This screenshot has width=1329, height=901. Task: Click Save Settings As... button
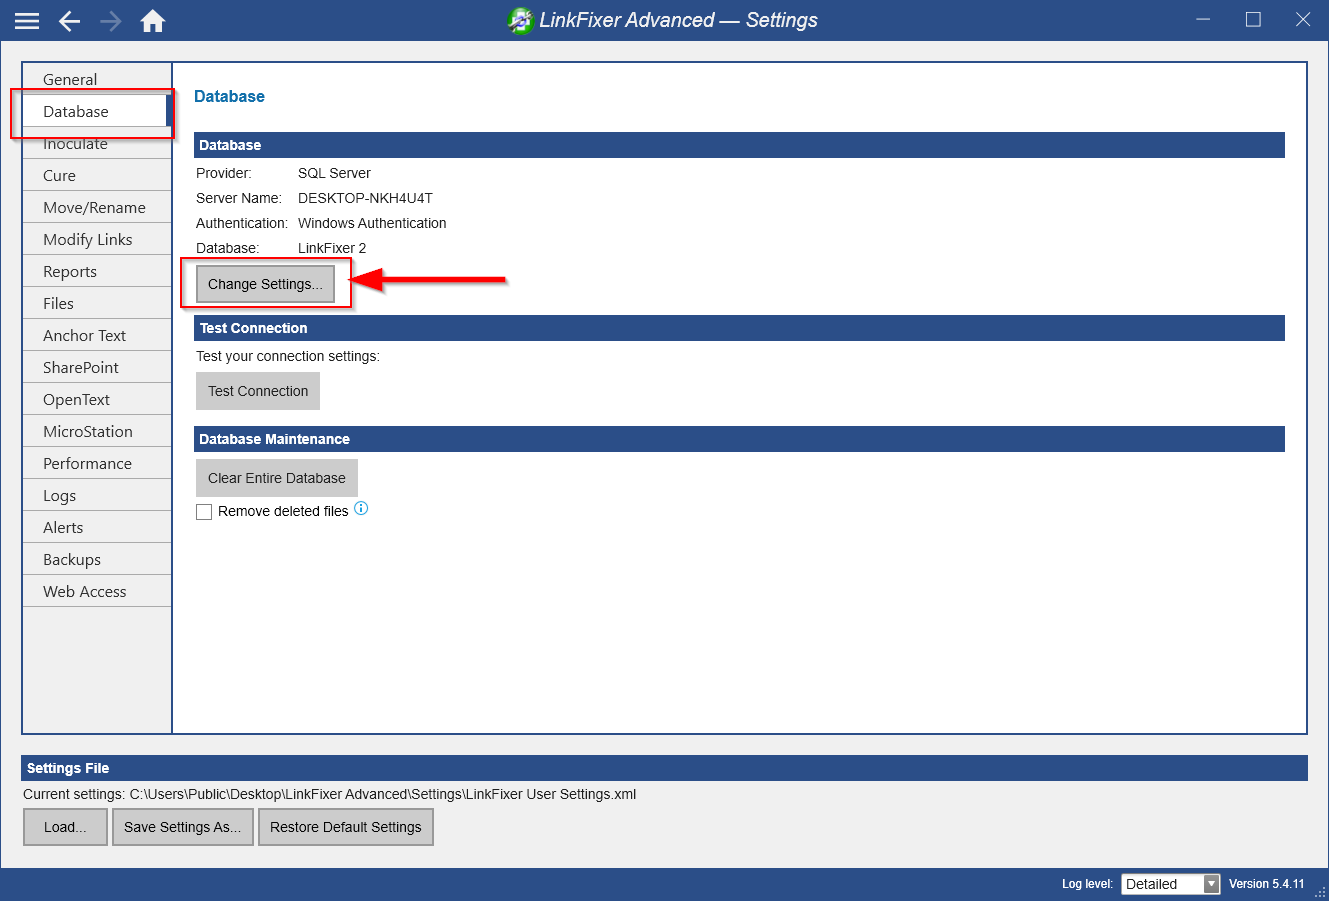pyautogui.click(x=183, y=827)
